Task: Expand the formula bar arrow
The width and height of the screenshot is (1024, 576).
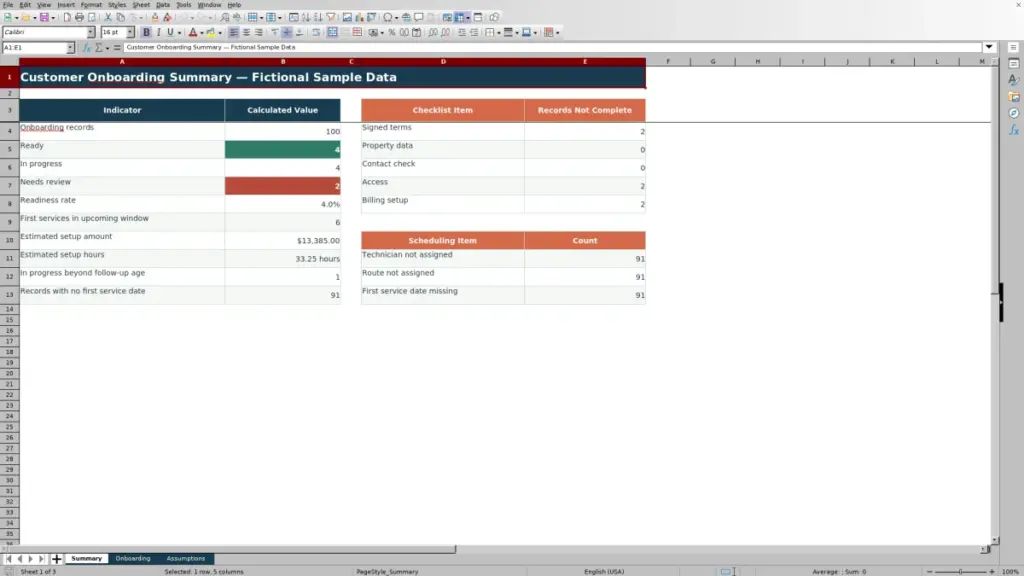Action: tap(989, 47)
